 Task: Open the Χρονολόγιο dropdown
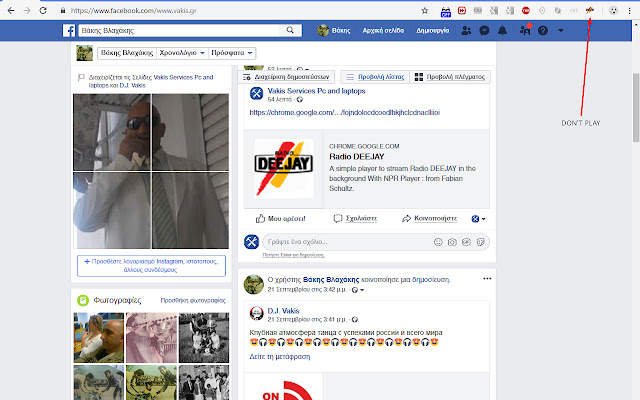click(x=182, y=53)
